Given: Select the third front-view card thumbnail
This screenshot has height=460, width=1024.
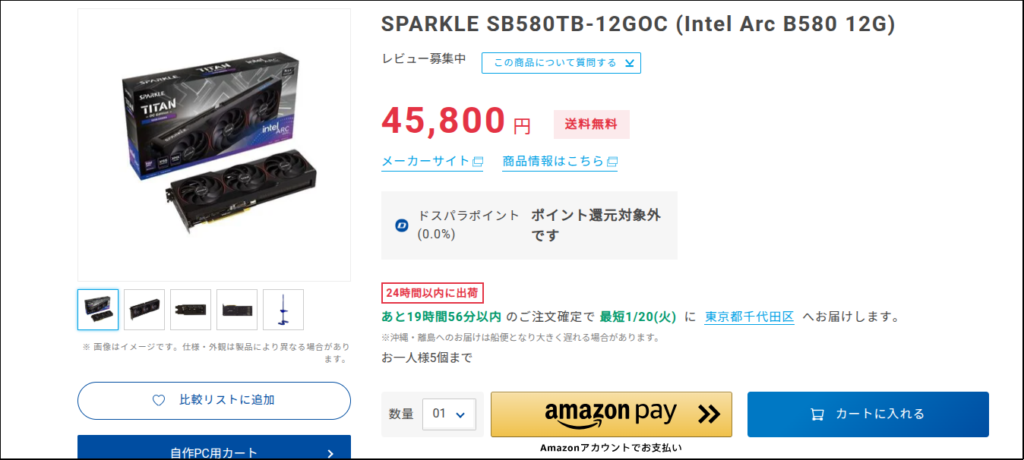Looking at the screenshot, I should point(190,310).
